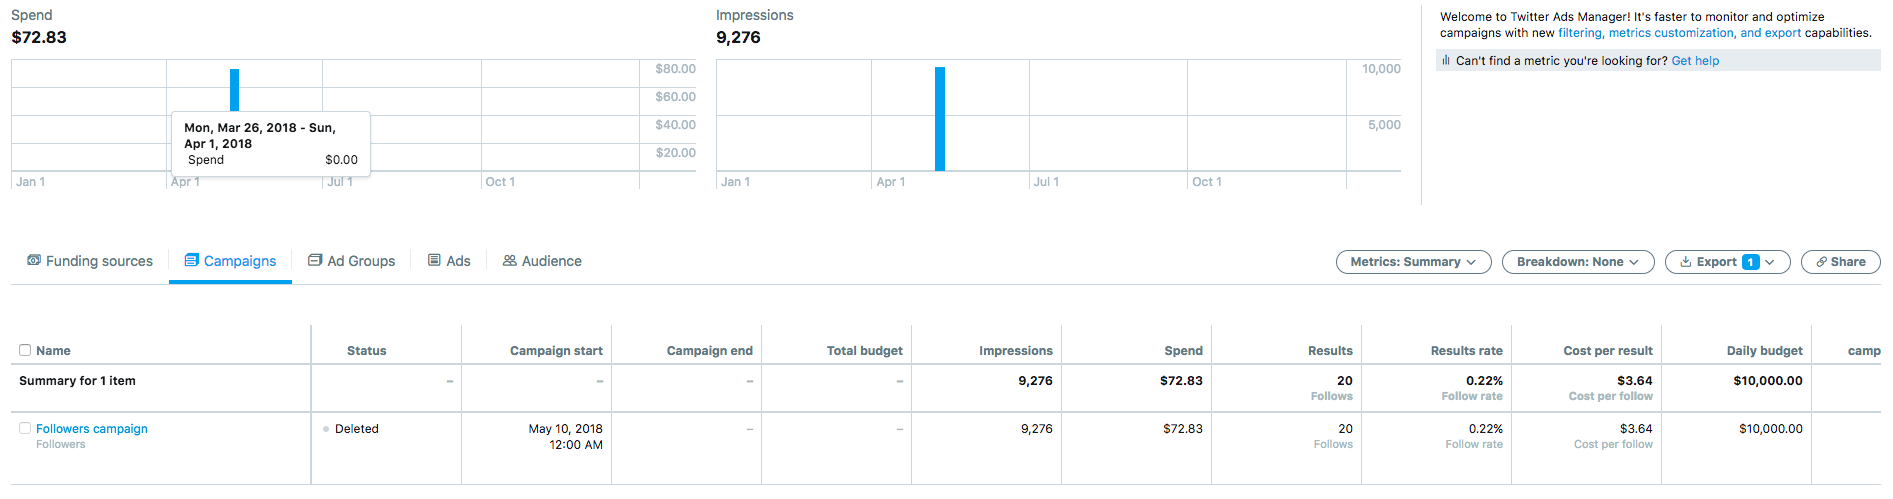Switch to the Ad Groups tab
1893x499 pixels.
pyautogui.click(x=361, y=261)
